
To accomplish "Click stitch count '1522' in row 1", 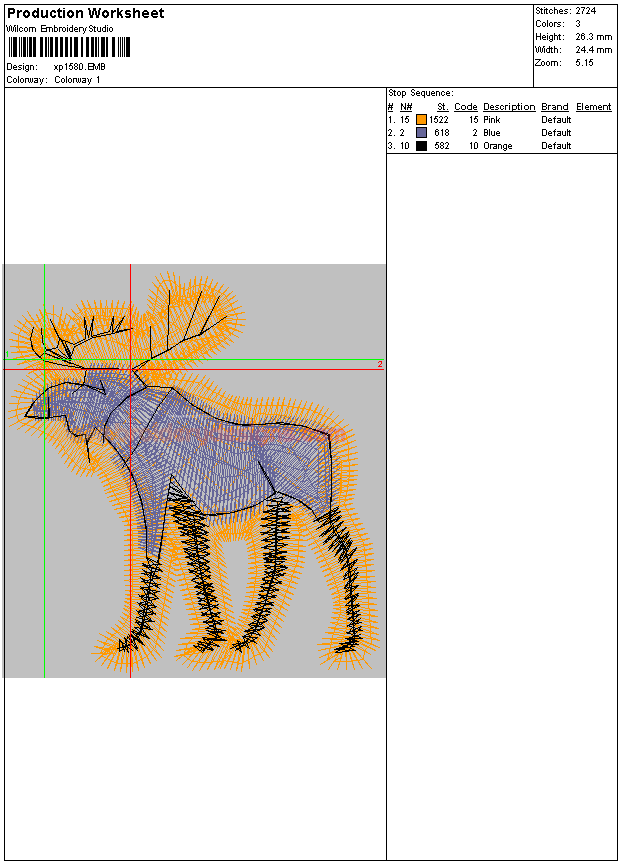I will coord(439,120).
